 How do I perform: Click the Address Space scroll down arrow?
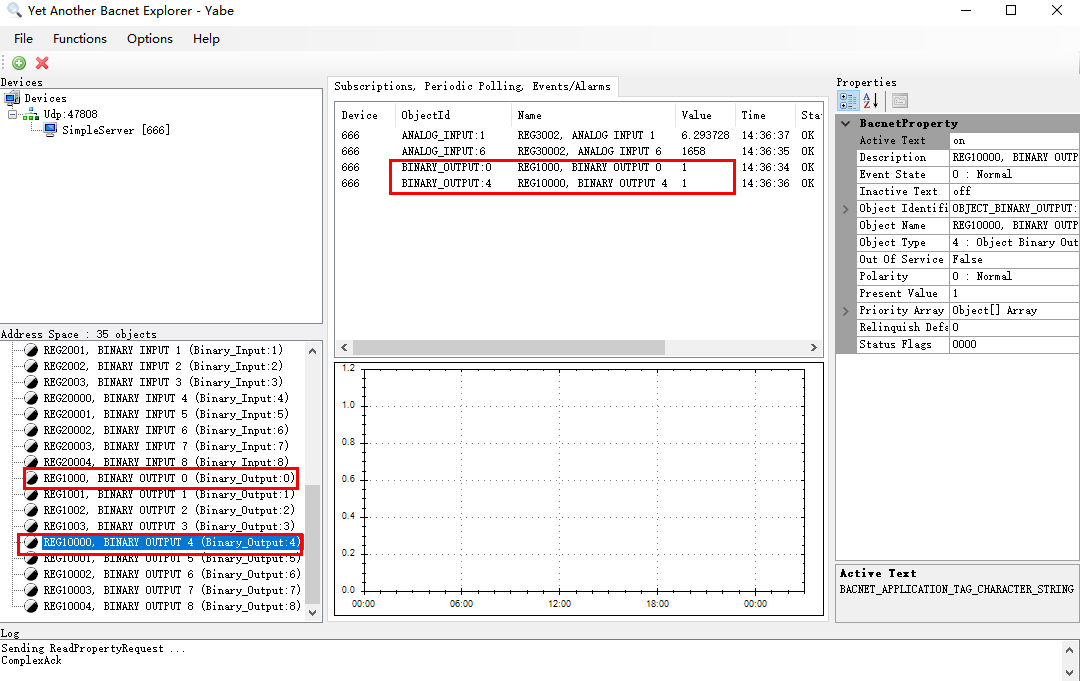313,613
